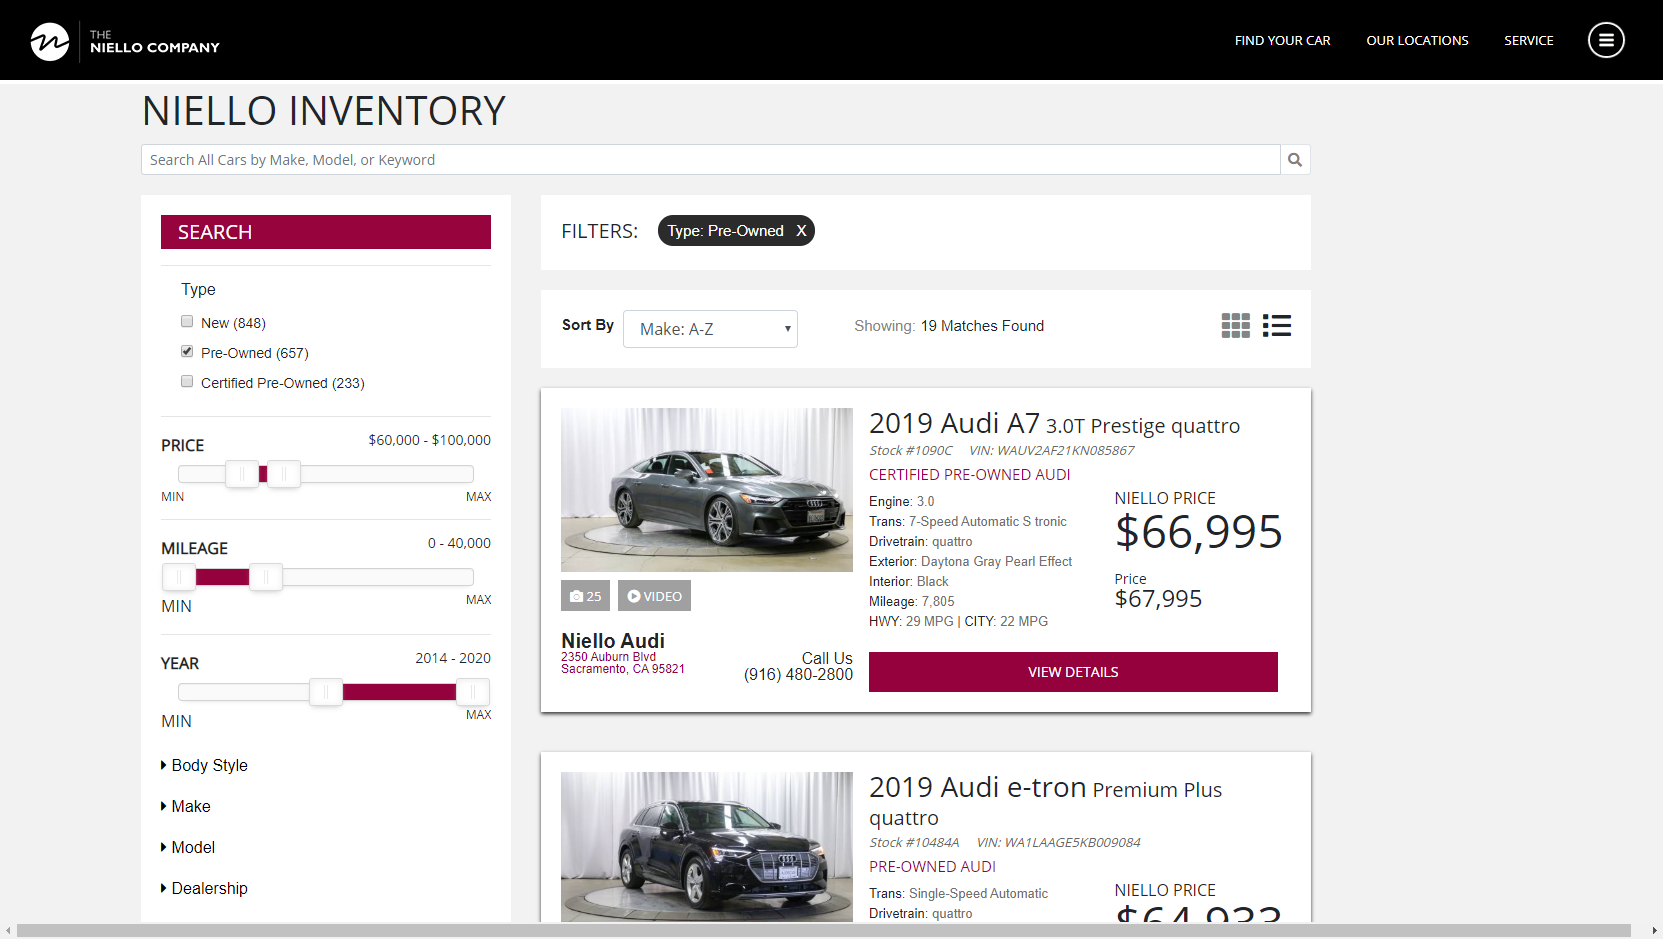Expand the Body Style filter
1663x939 pixels.
[204, 765]
